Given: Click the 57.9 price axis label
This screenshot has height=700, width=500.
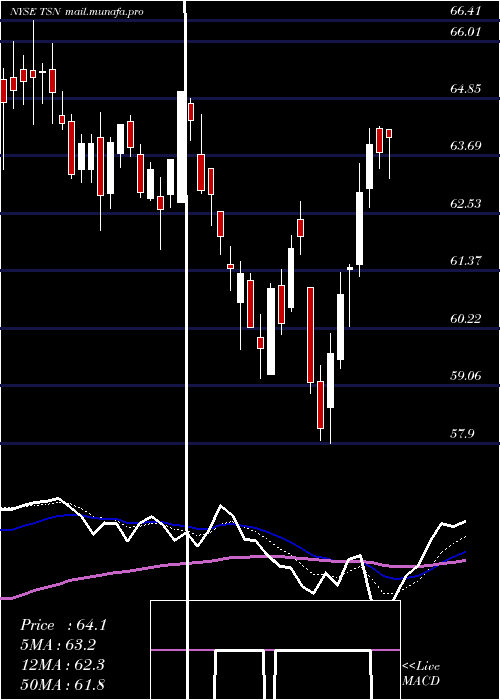Looking at the screenshot, I should coord(462,433).
